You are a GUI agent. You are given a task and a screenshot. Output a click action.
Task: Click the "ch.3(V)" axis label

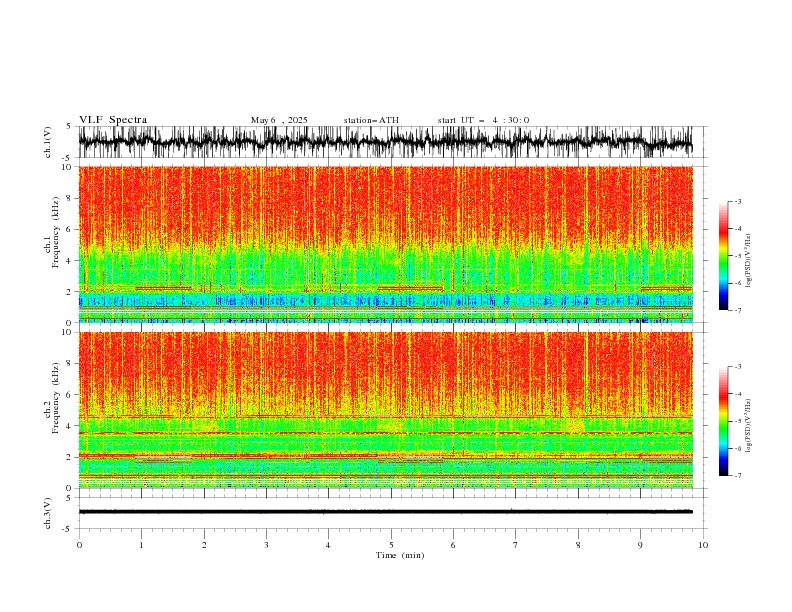pos(48,513)
